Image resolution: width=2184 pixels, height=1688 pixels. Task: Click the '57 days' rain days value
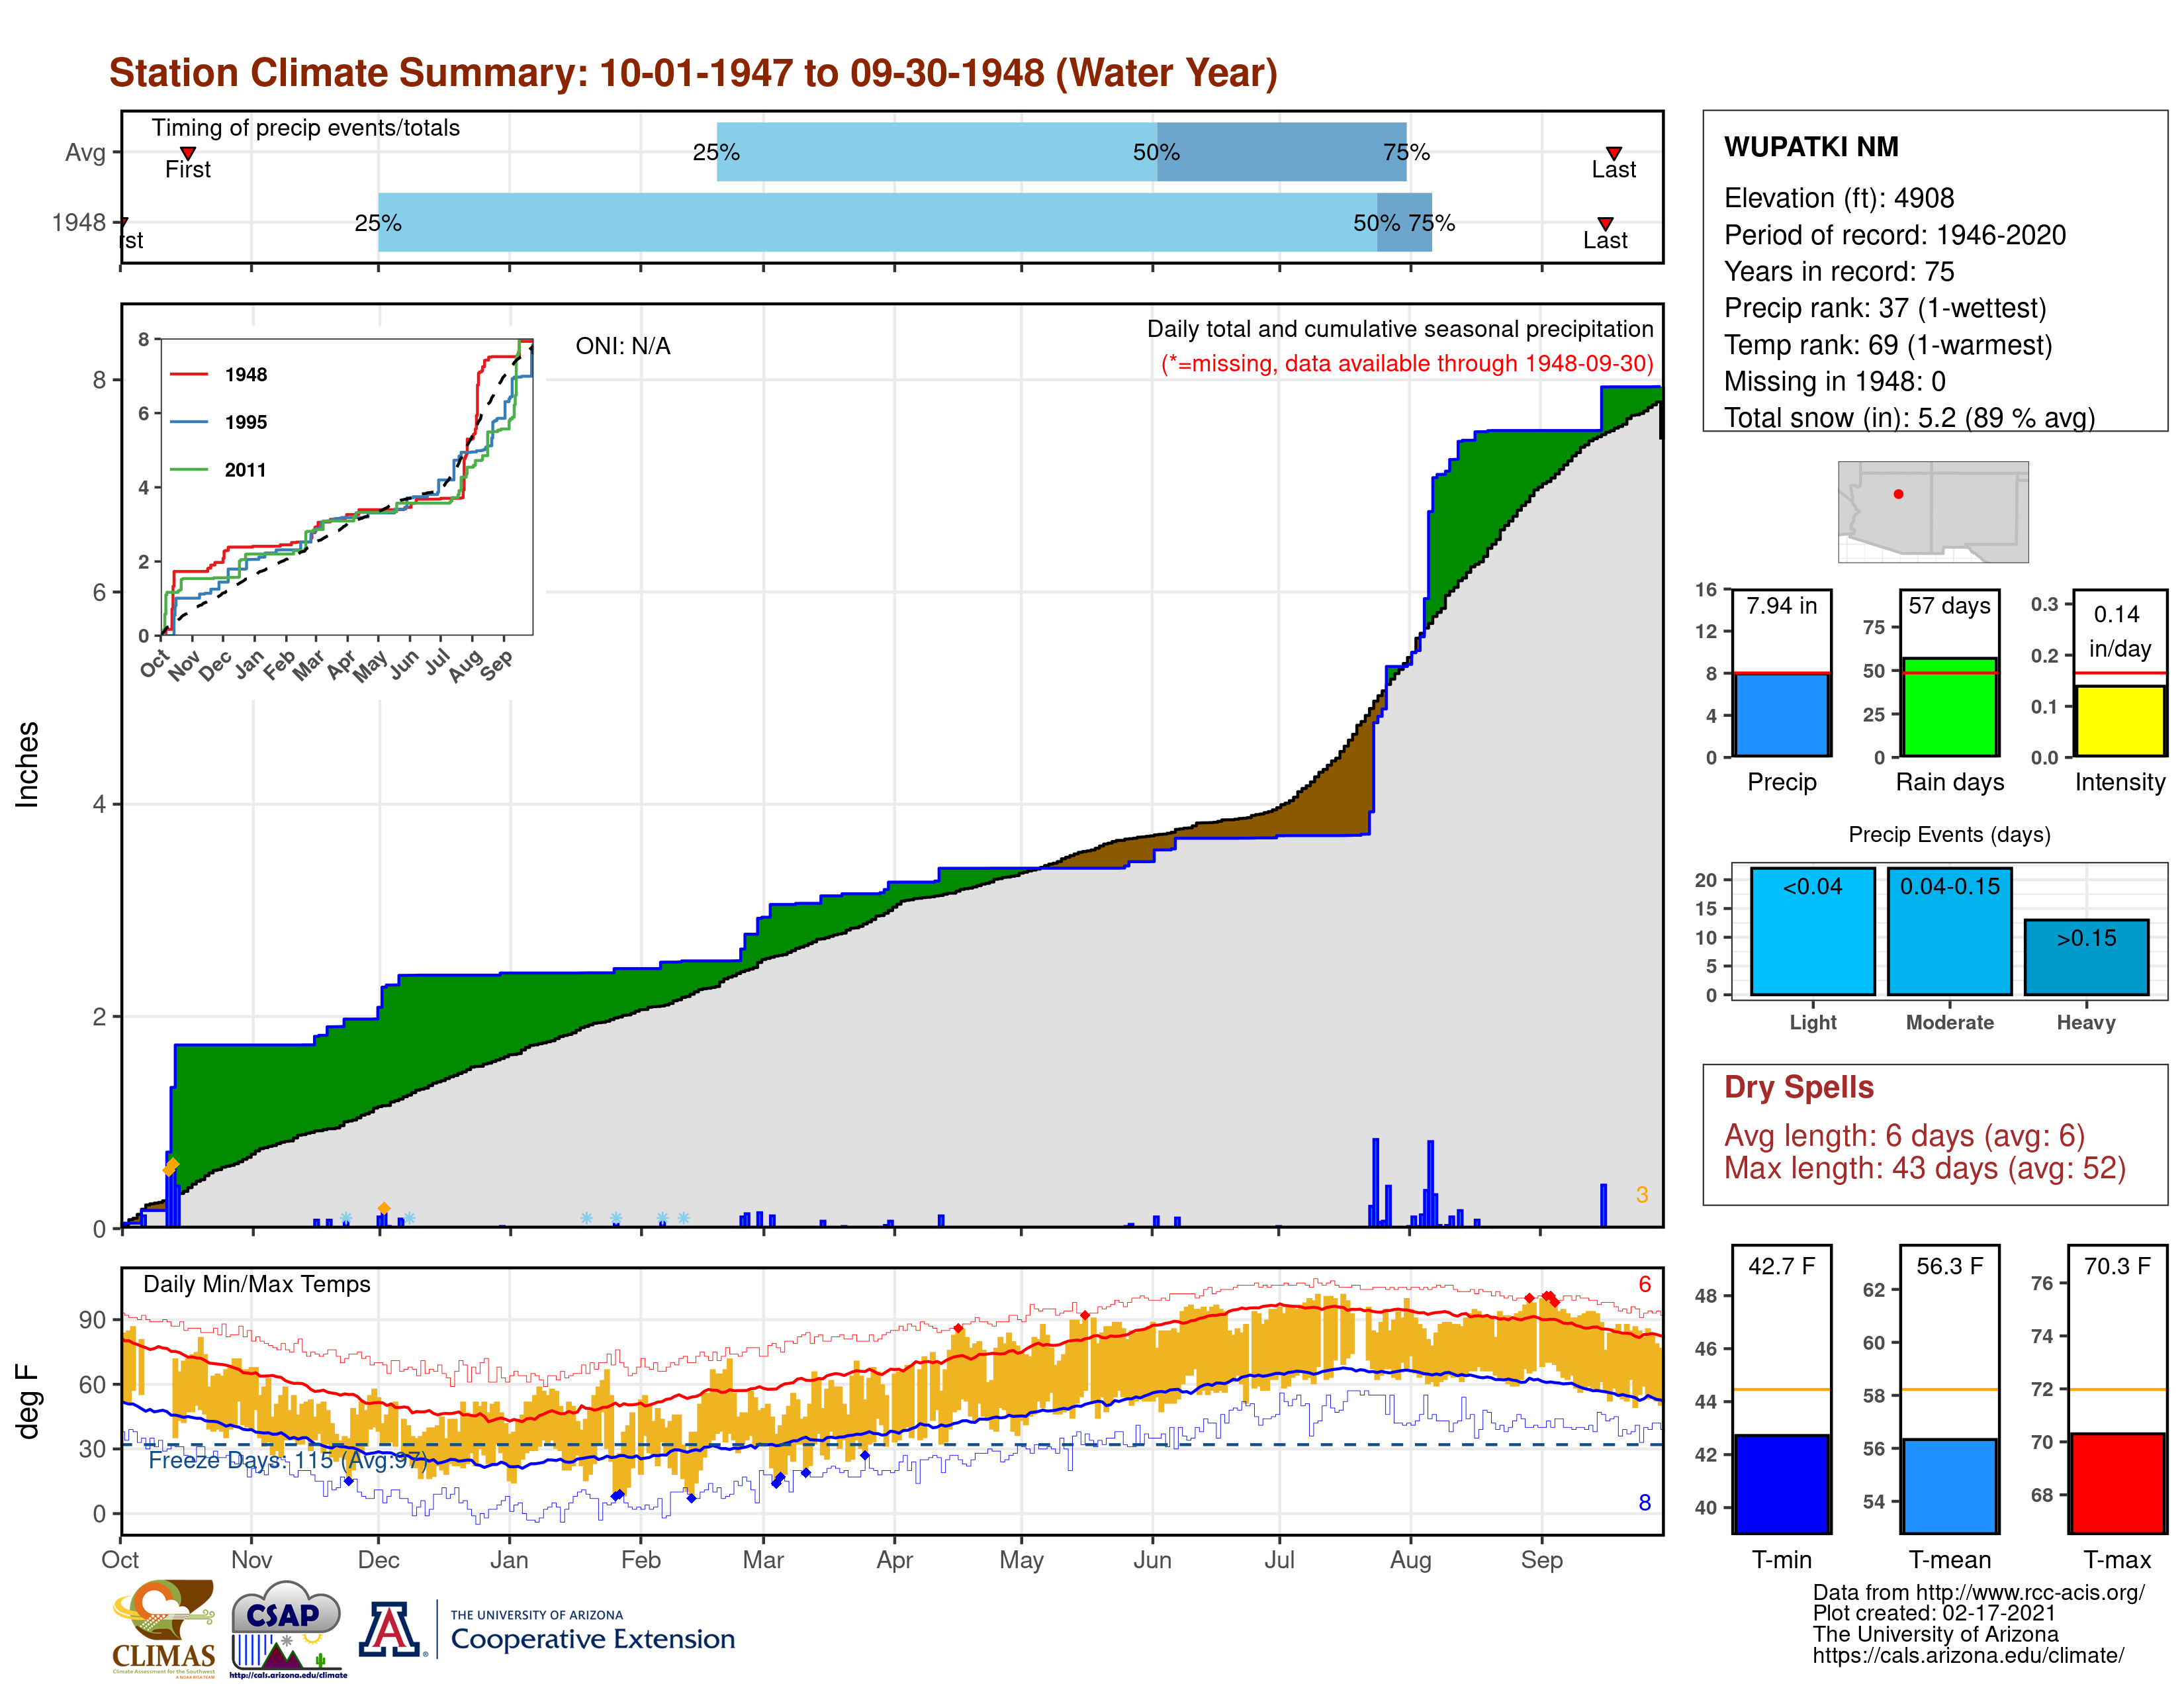(1949, 605)
